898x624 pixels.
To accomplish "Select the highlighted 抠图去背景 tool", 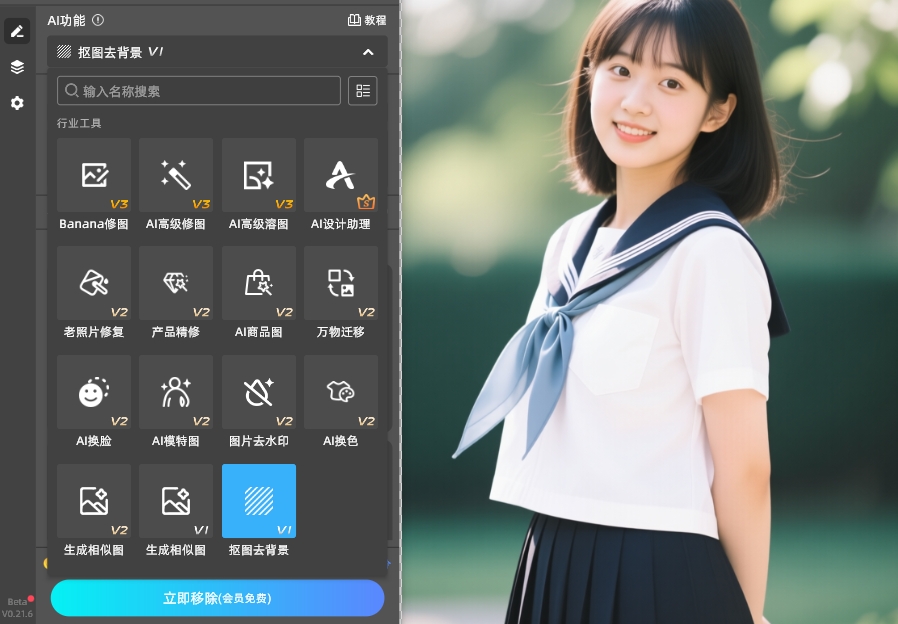I will click(258, 500).
